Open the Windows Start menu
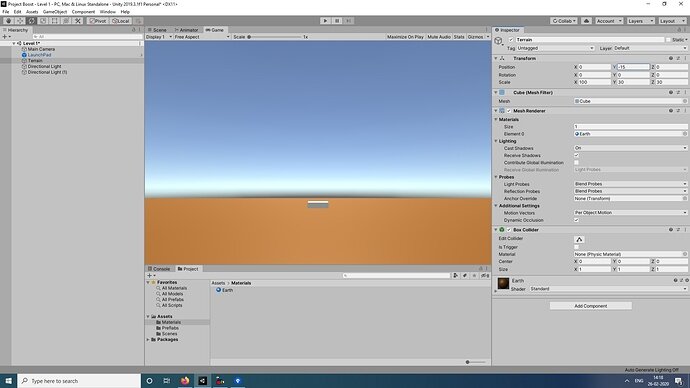The image size is (690, 388). [8, 381]
